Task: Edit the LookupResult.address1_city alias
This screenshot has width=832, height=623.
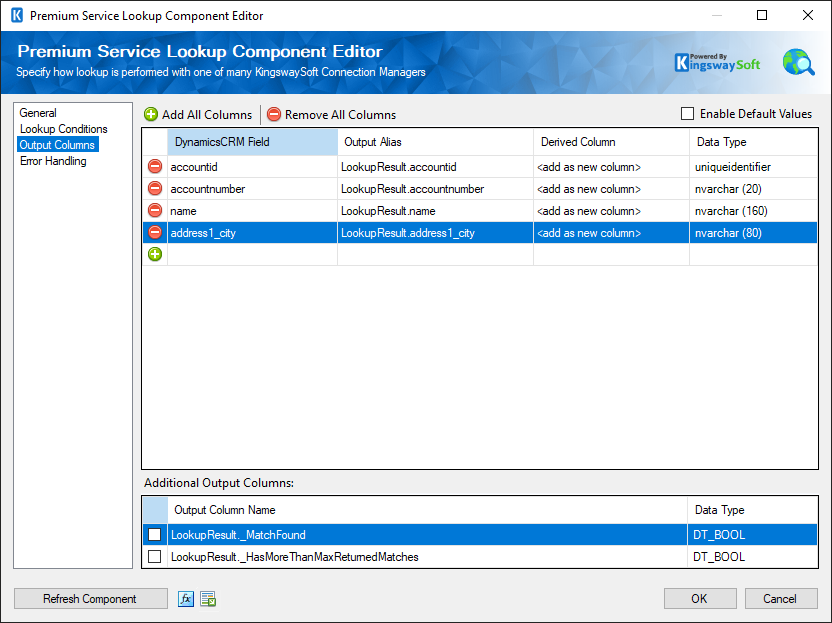Action: 435,233
